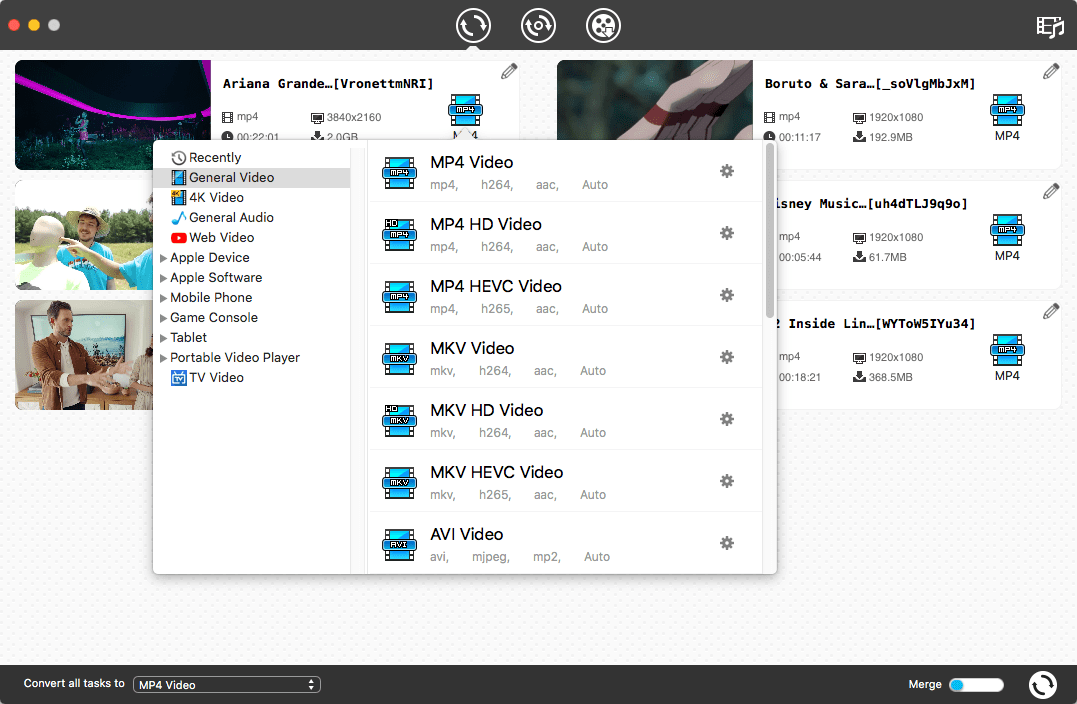Choose the MKV HD Video format preset

tap(565, 419)
